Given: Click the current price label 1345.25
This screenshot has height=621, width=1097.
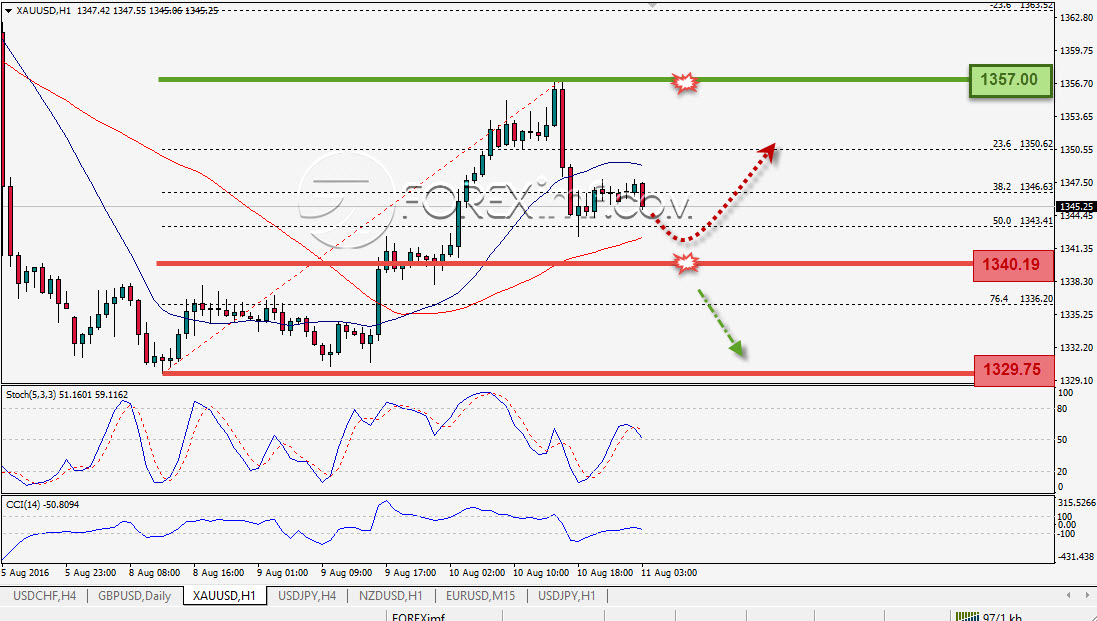Looking at the screenshot, I should tap(1075, 206).
